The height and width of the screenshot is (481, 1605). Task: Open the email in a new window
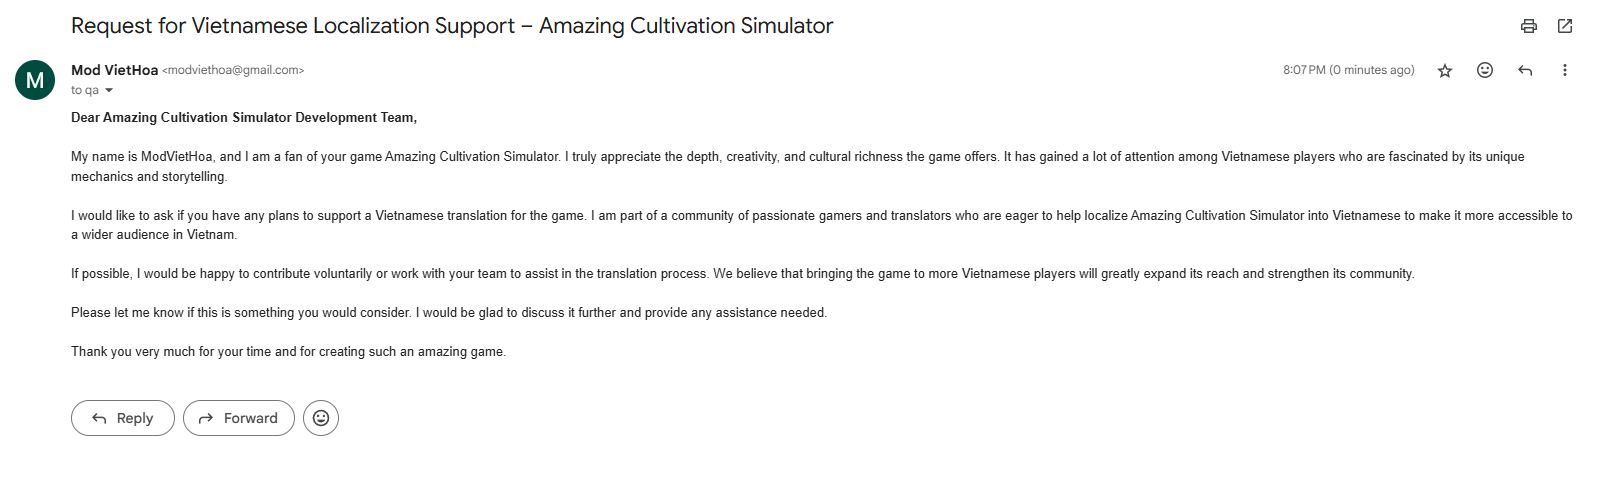1565,26
